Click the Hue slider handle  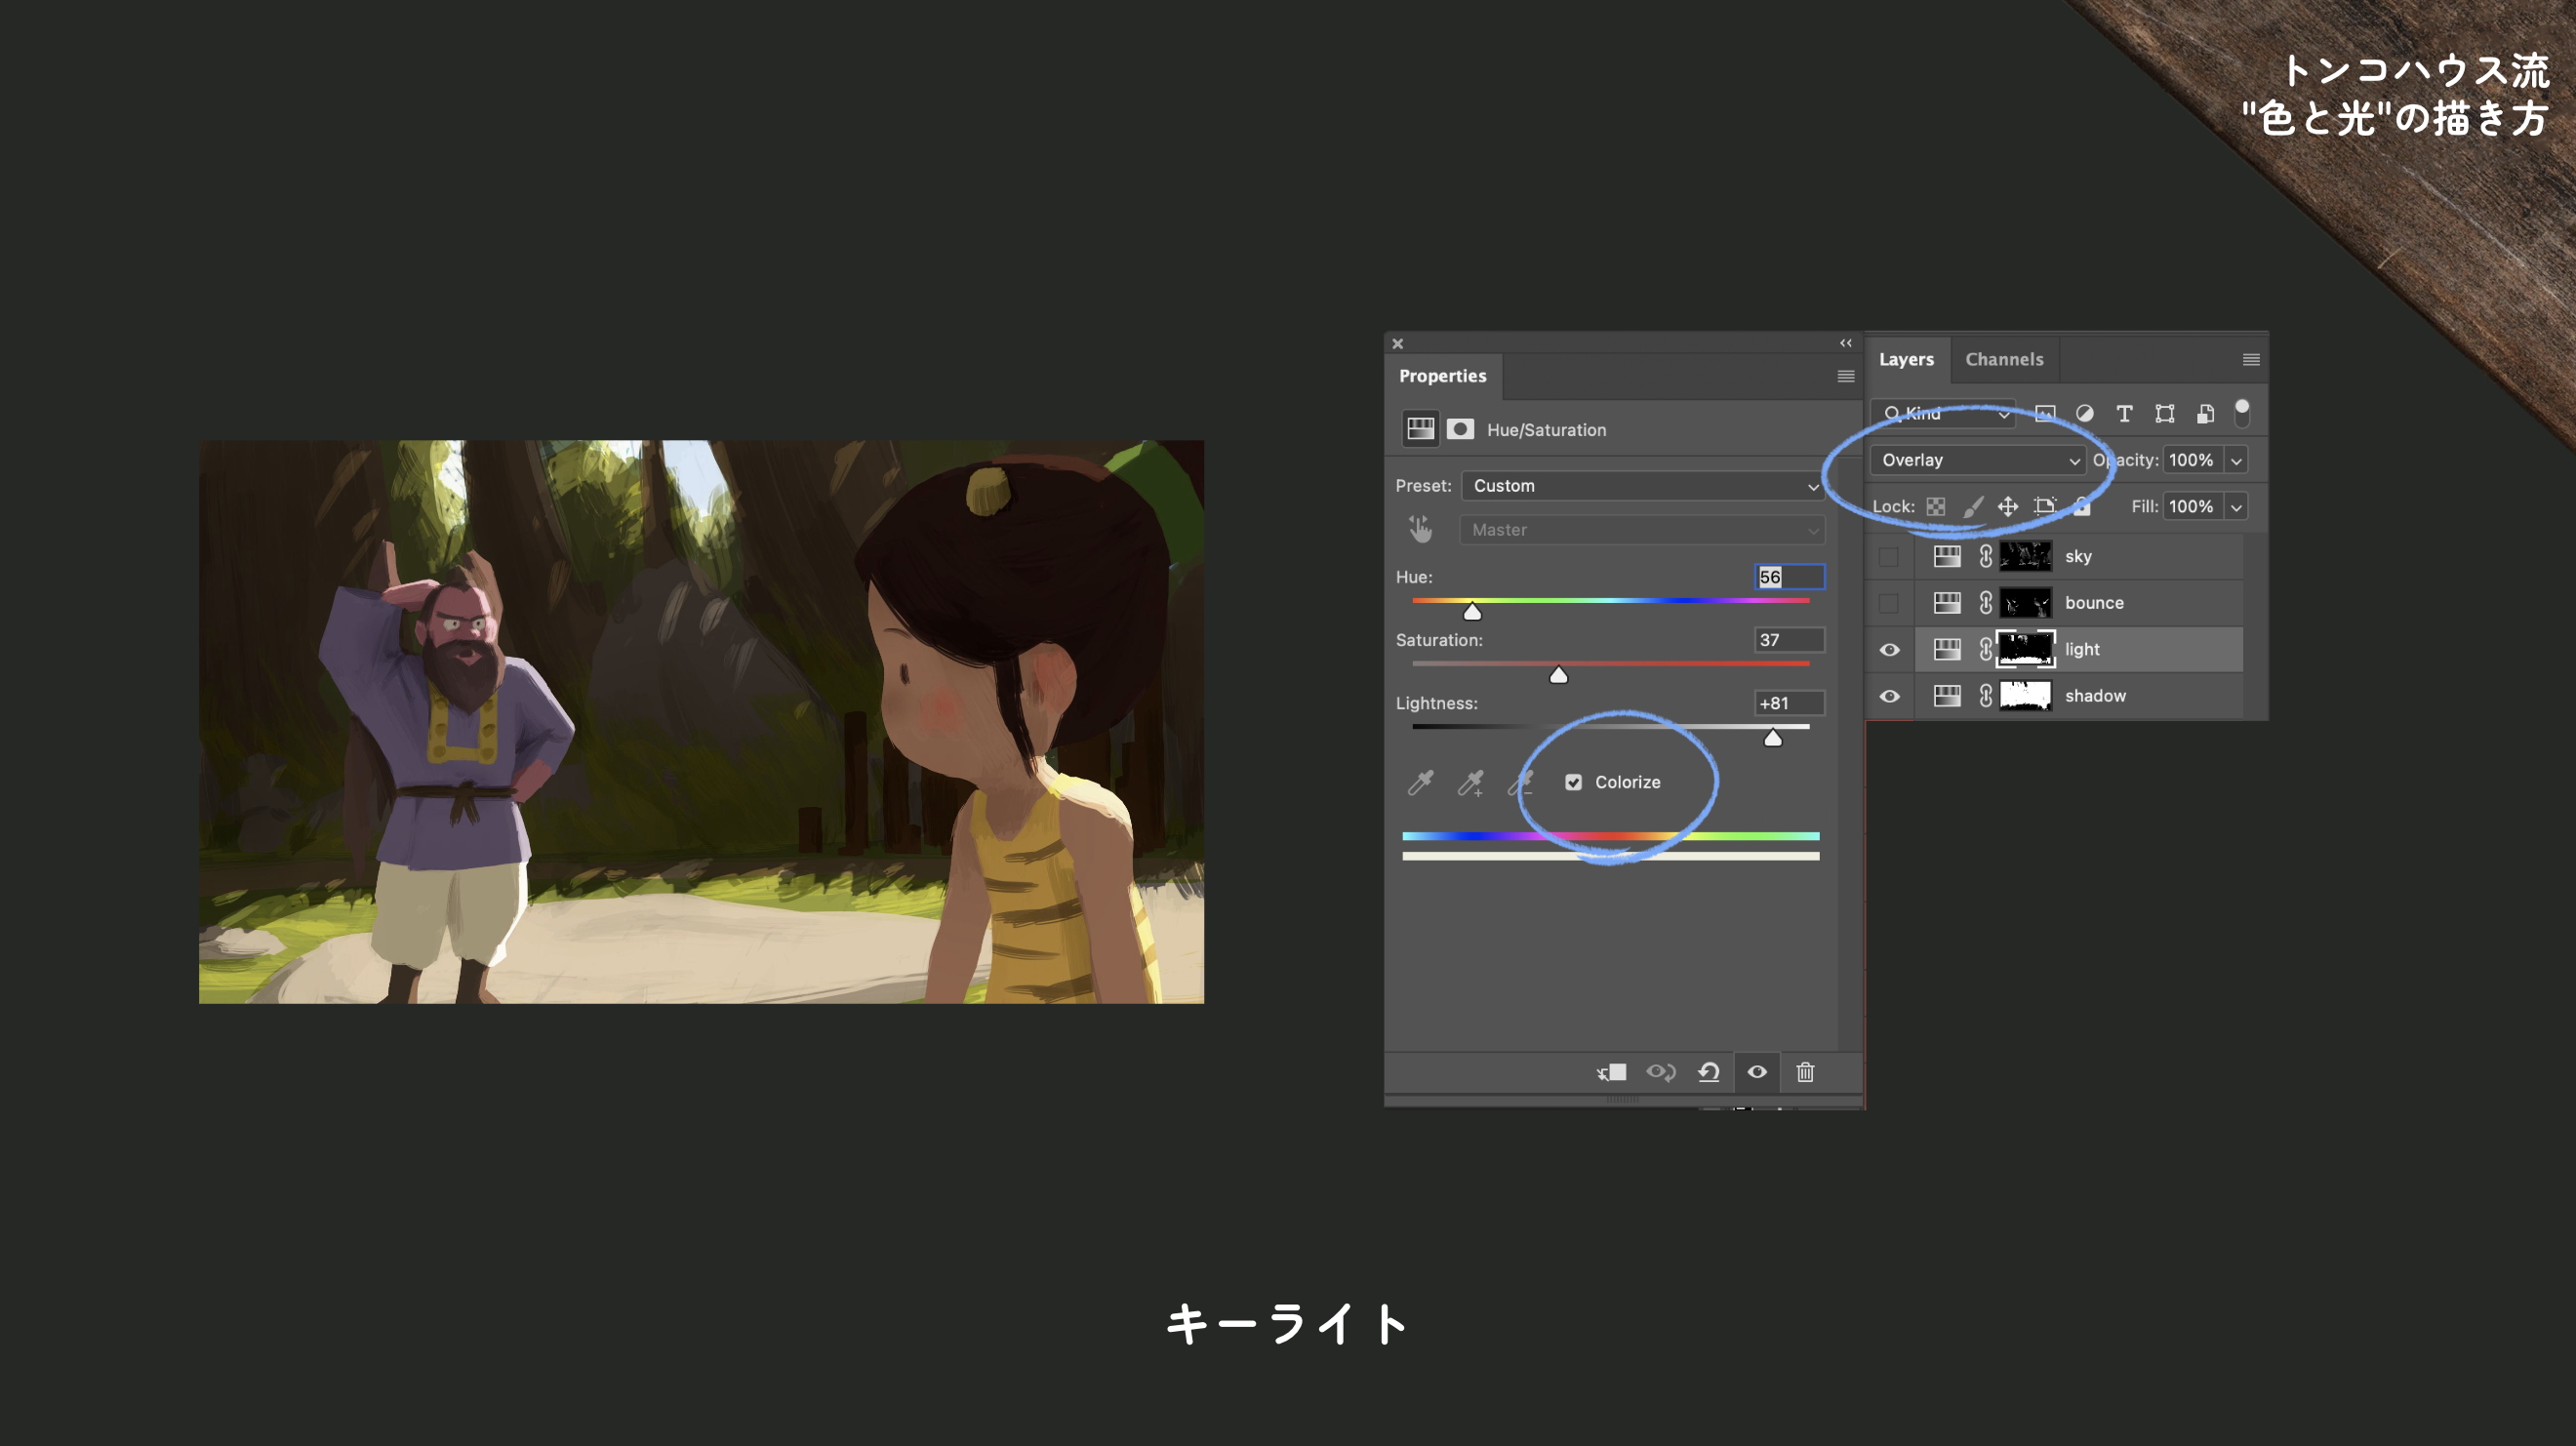1472,612
